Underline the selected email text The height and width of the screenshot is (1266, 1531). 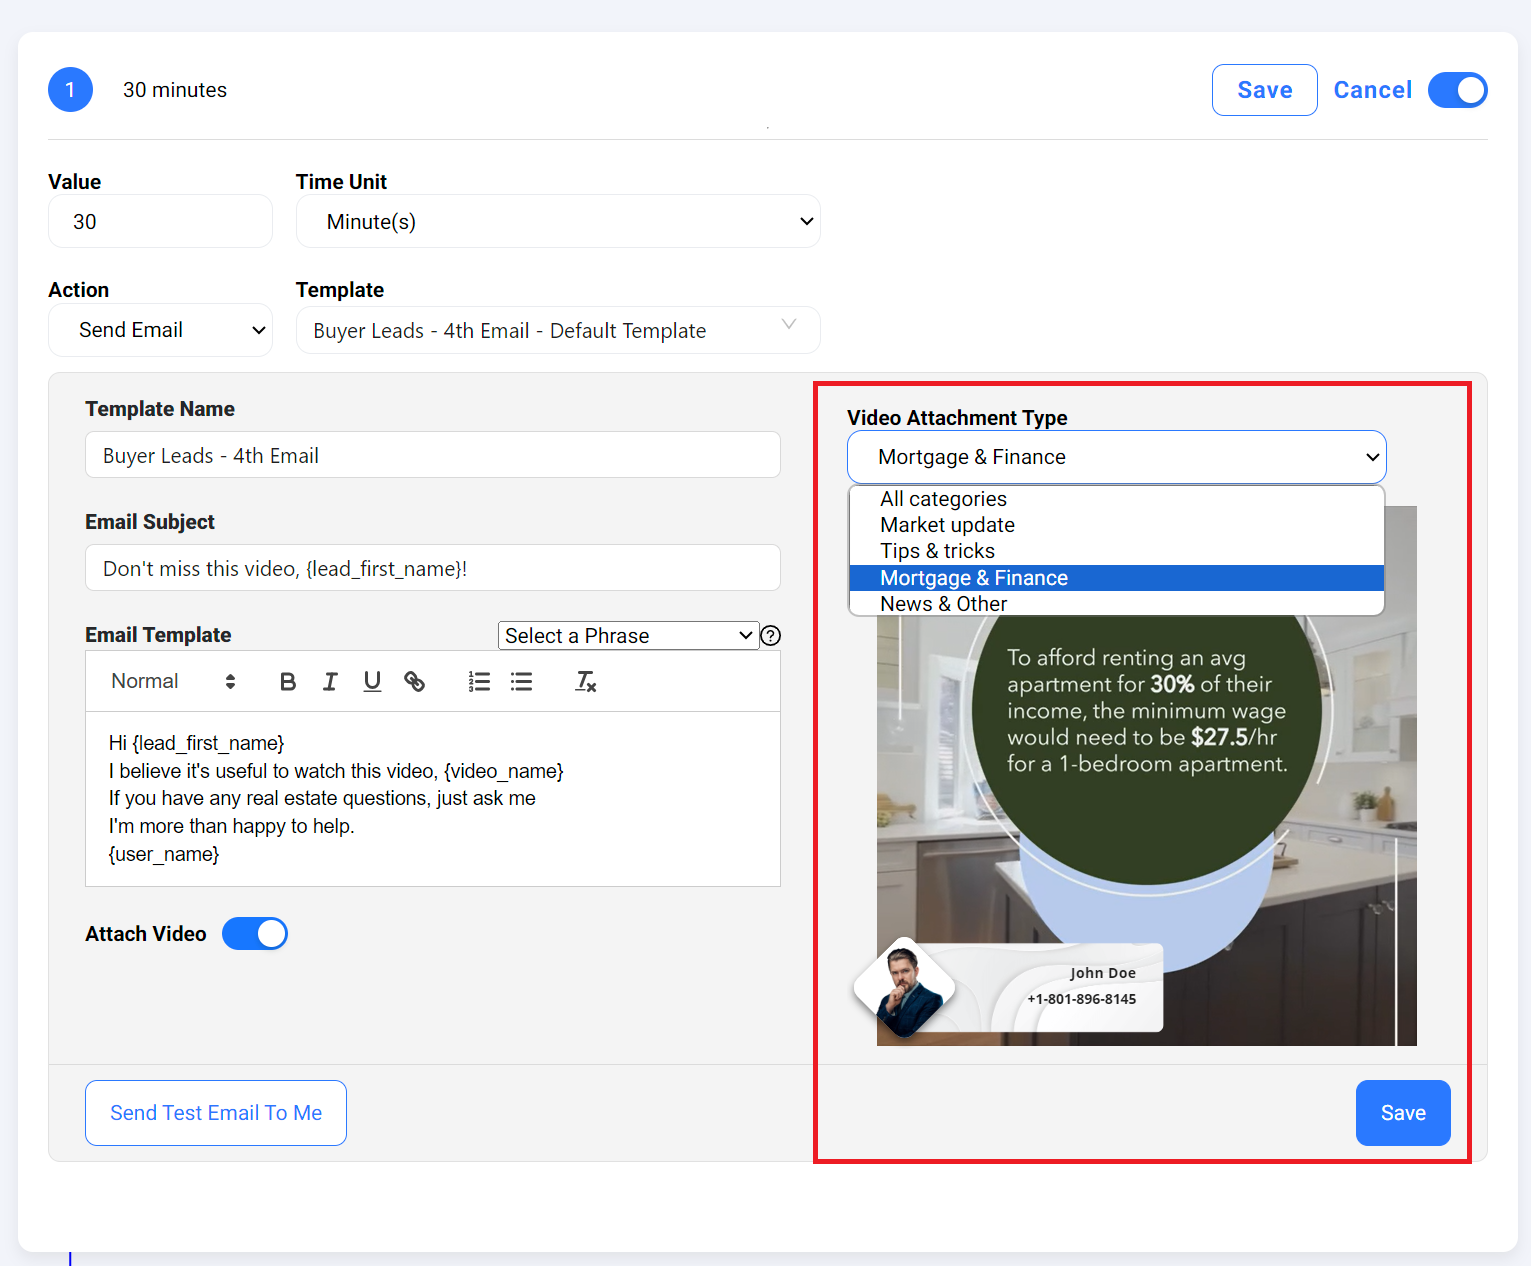pos(372,682)
